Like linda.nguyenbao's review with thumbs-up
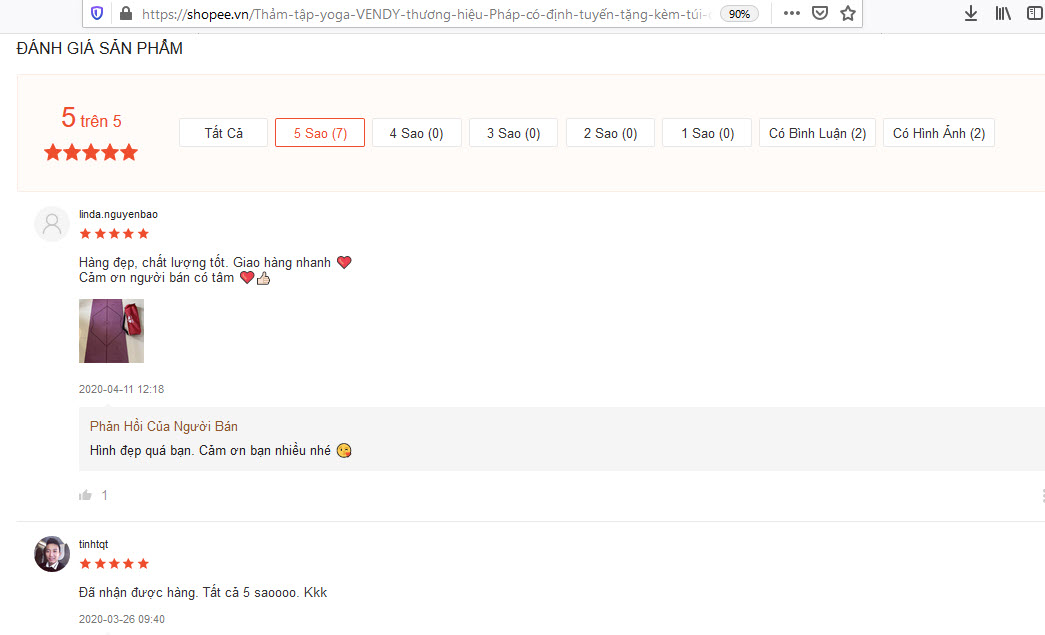The height and width of the screenshot is (635, 1045). coord(85,495)
